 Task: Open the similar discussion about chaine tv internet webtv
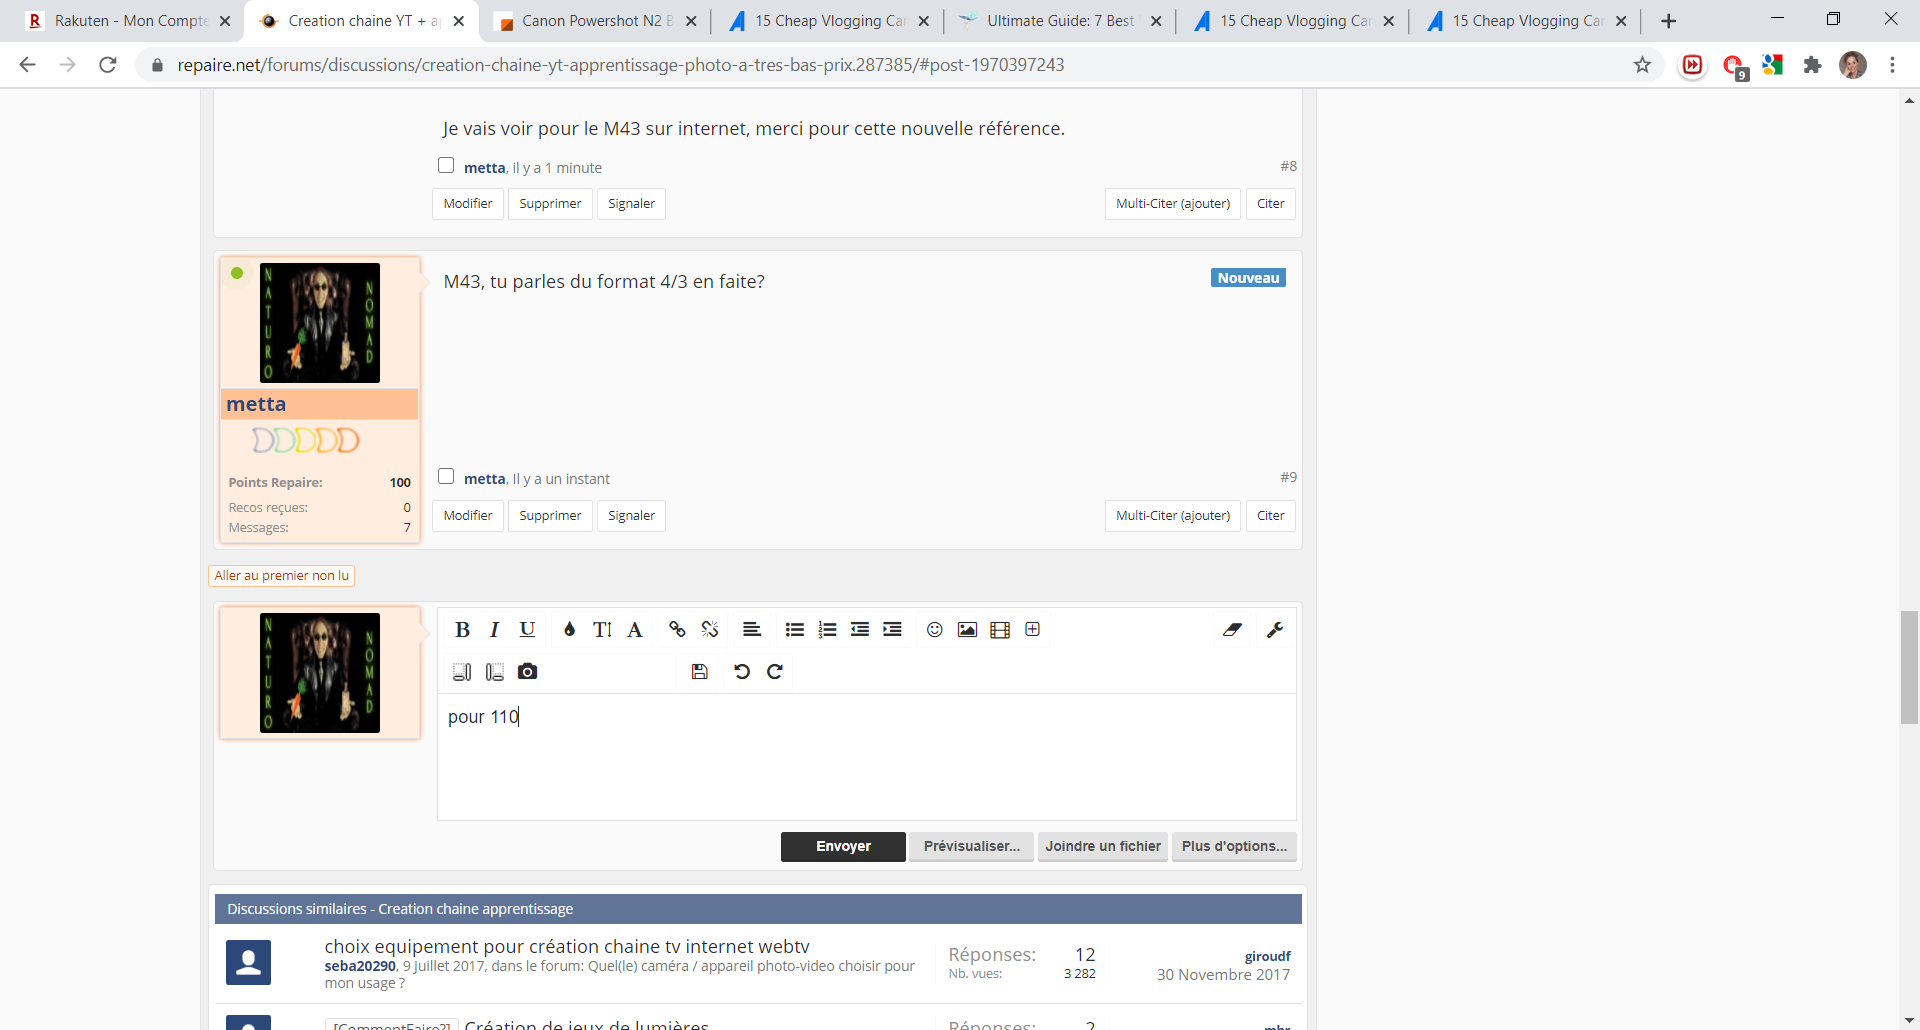pos(567,947)
